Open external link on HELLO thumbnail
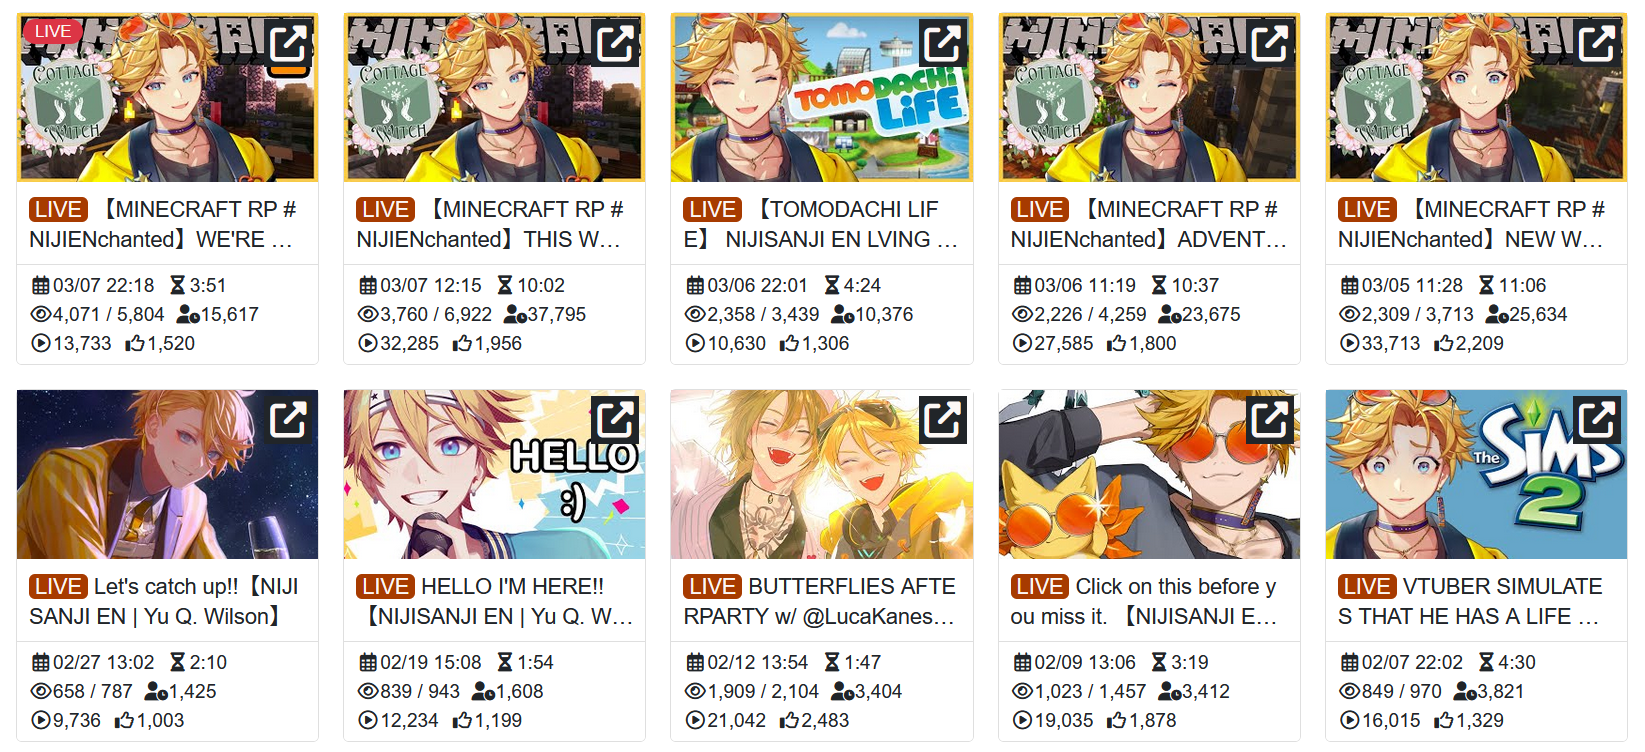This screenshot has width=1645, height=752. [x=615, y=420]
